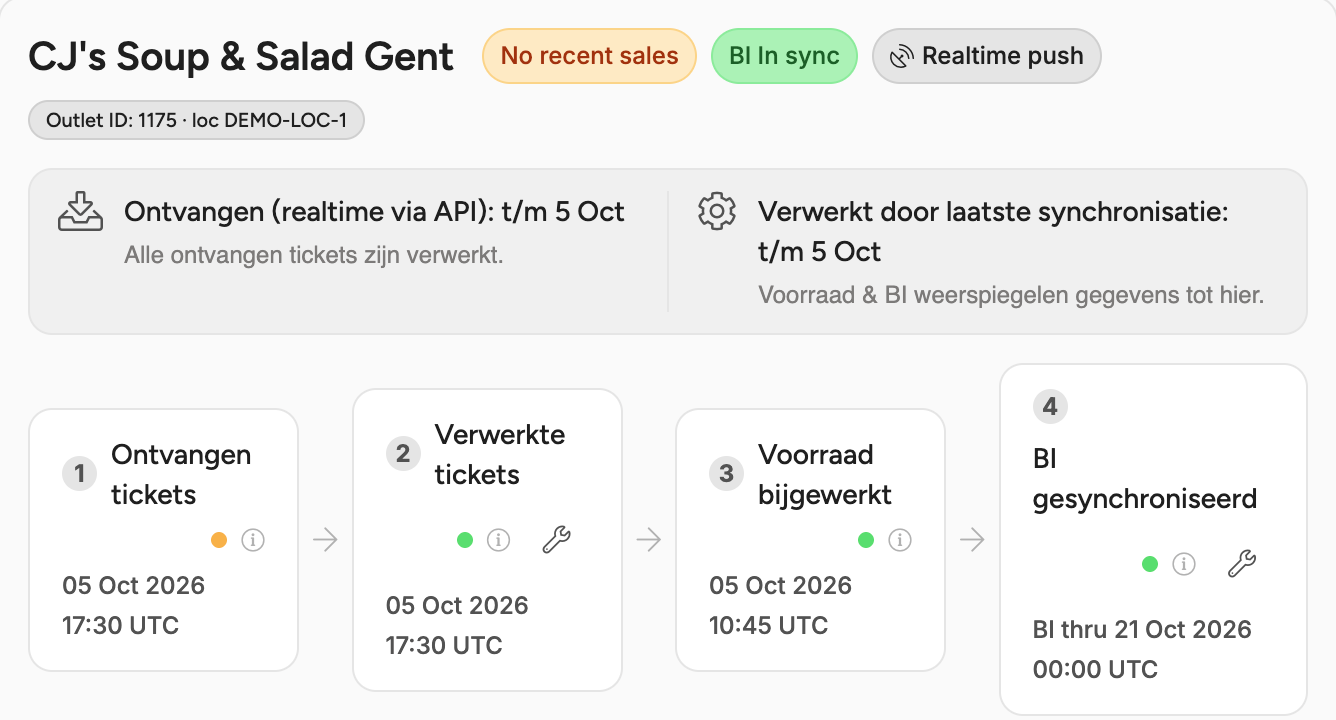Click step number 1 badge
Viewport: 1336px width, 720px height.
pyautogui.click(x=80, y=474)
